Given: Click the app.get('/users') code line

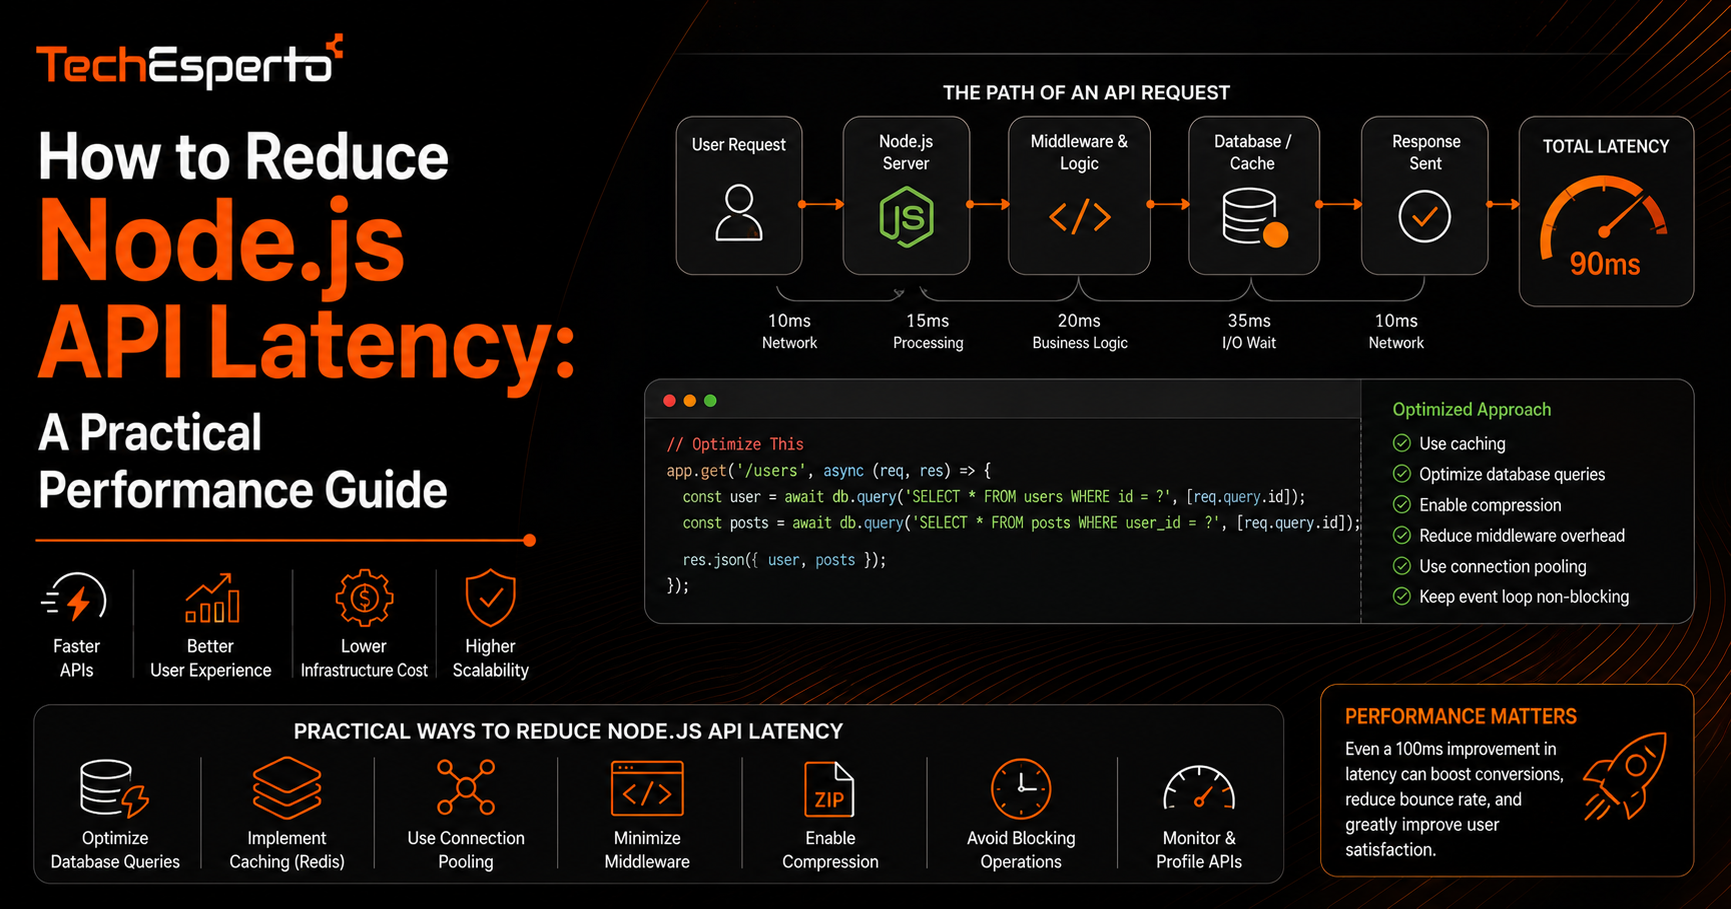Looking at the screenshot, I should tap(829, 470).
